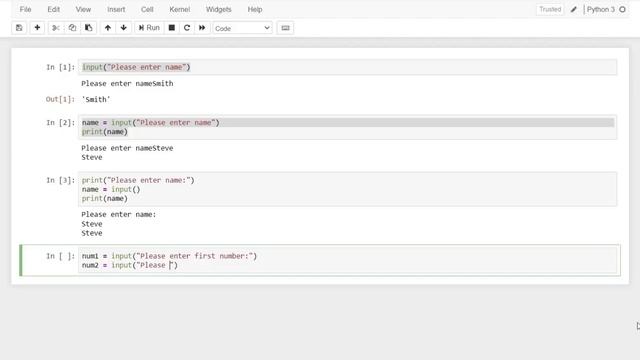The image size is (640, 360).
Task: Run the current cell
Action: tap(149, 28)
